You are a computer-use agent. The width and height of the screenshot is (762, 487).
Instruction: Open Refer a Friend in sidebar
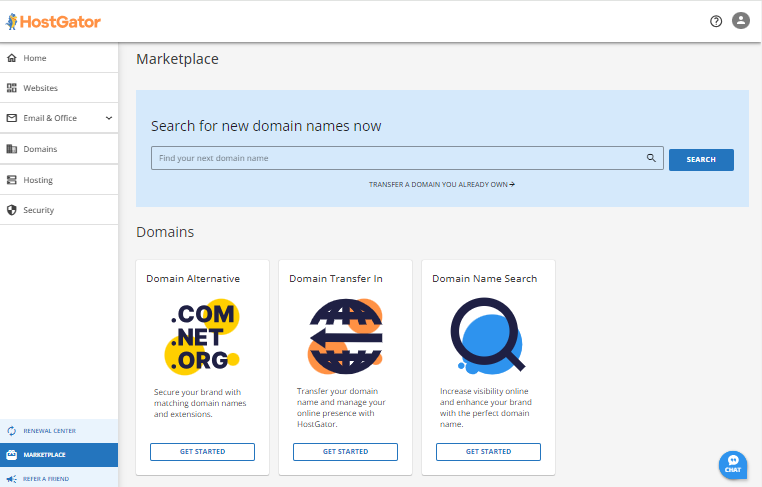coord(59,478)
